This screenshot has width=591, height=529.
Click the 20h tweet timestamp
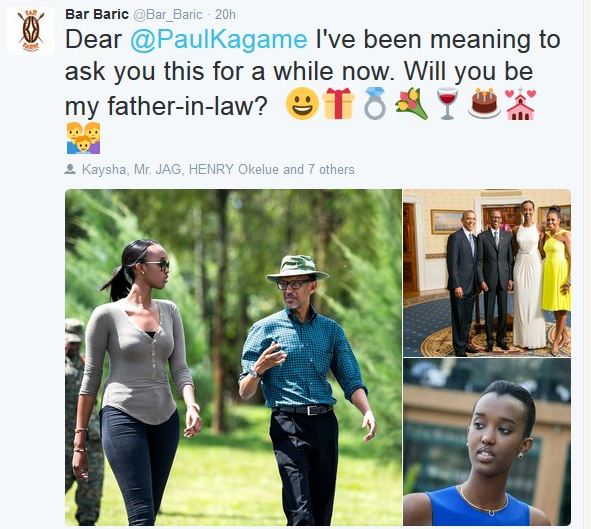tap(225, 15)
